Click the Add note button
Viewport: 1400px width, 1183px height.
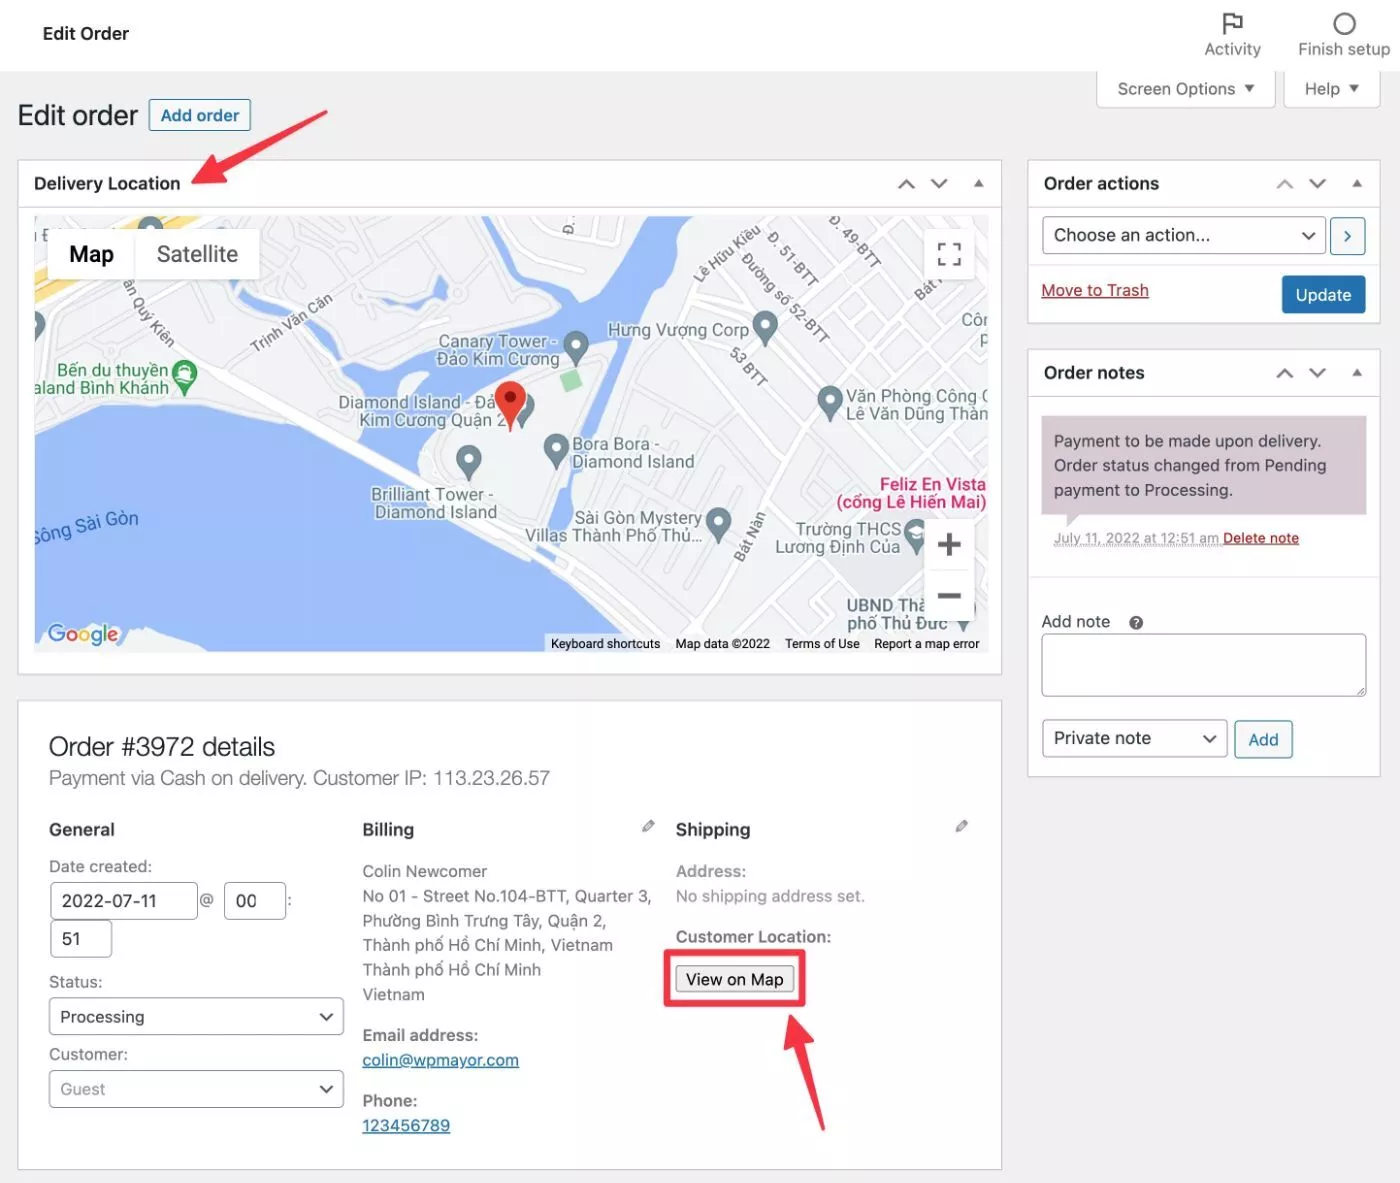click(x=1263, y=739)
